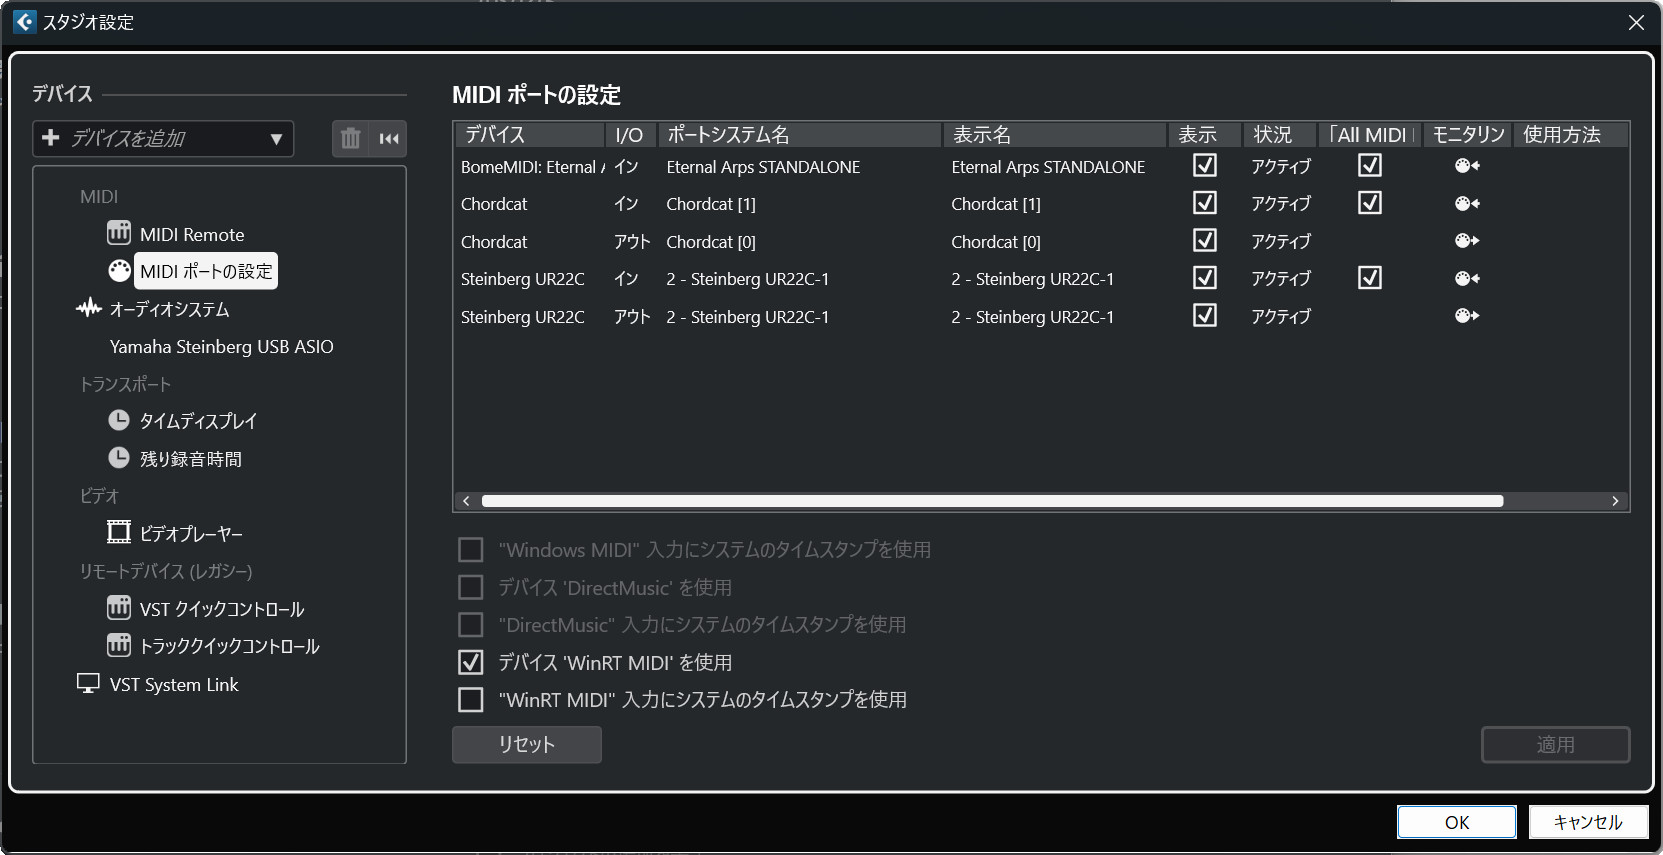Click the タイムディスプレイ clock icon
The width and height of the screenshot is (1663, 855).
coord(119,420)
